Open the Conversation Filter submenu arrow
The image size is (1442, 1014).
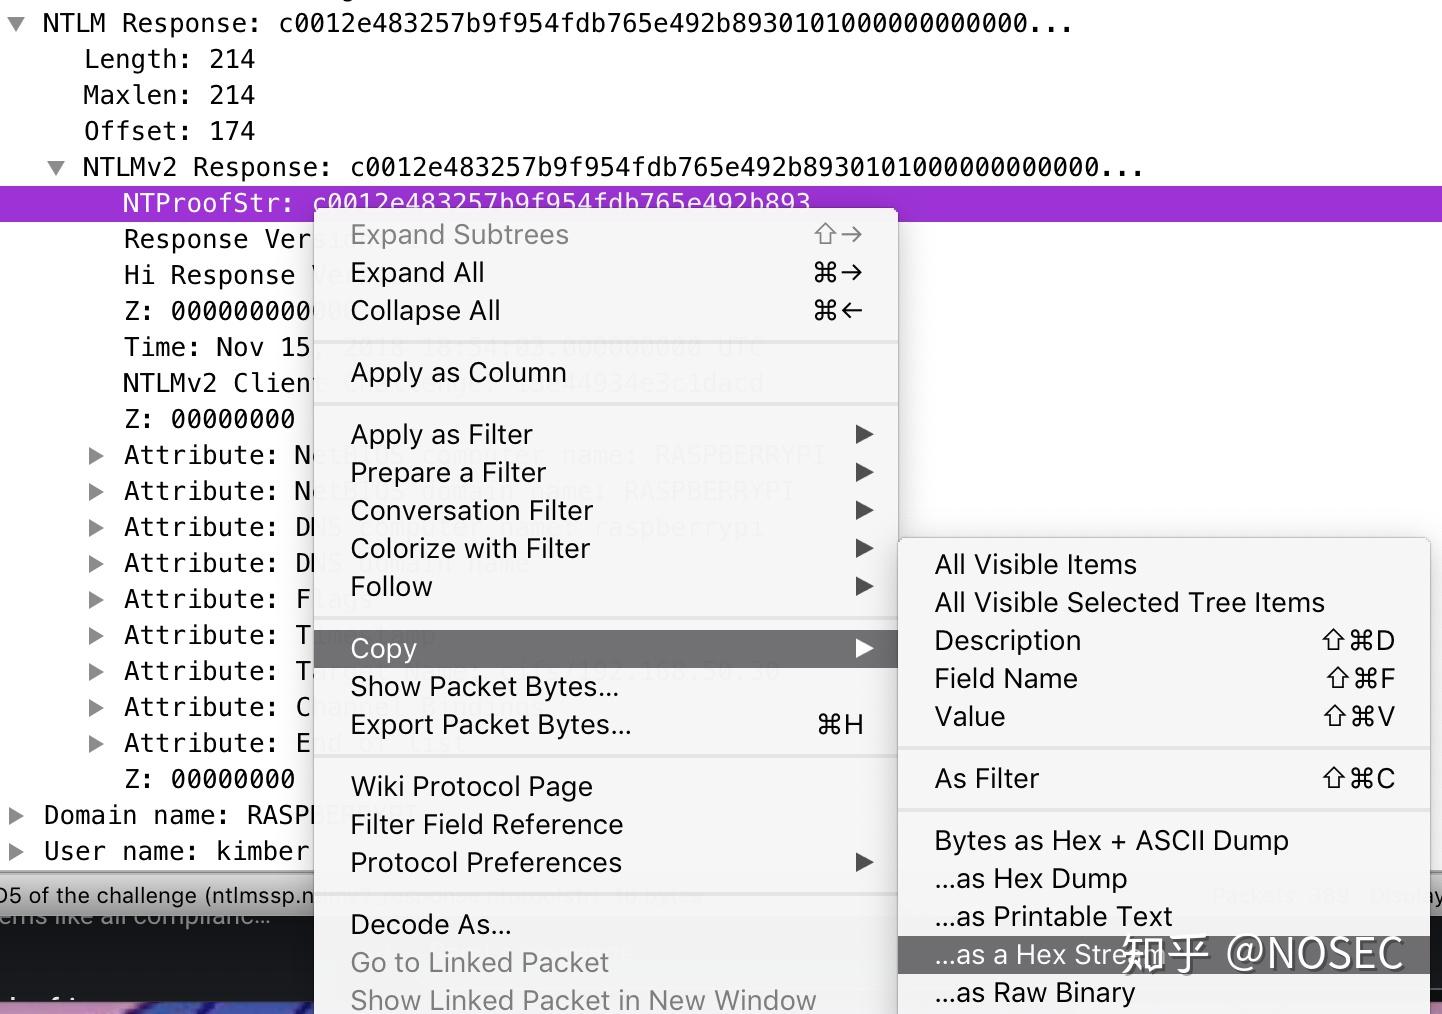864,510
